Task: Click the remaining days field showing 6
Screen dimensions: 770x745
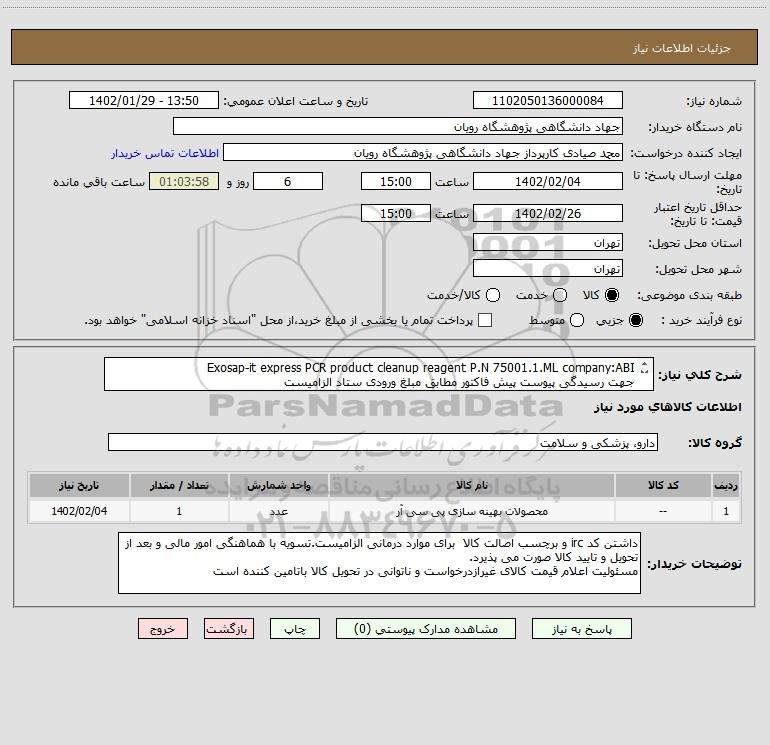Action: (288, 181)
